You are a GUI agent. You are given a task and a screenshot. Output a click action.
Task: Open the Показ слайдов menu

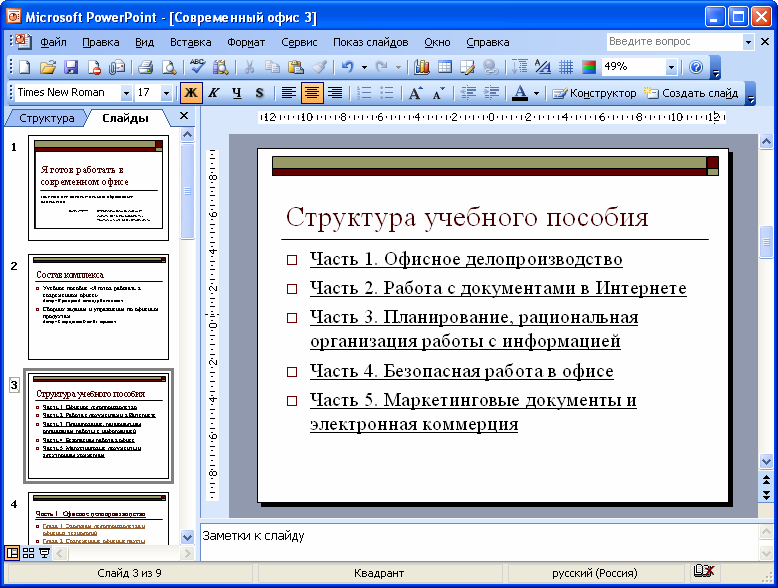[x=371, y=42]
